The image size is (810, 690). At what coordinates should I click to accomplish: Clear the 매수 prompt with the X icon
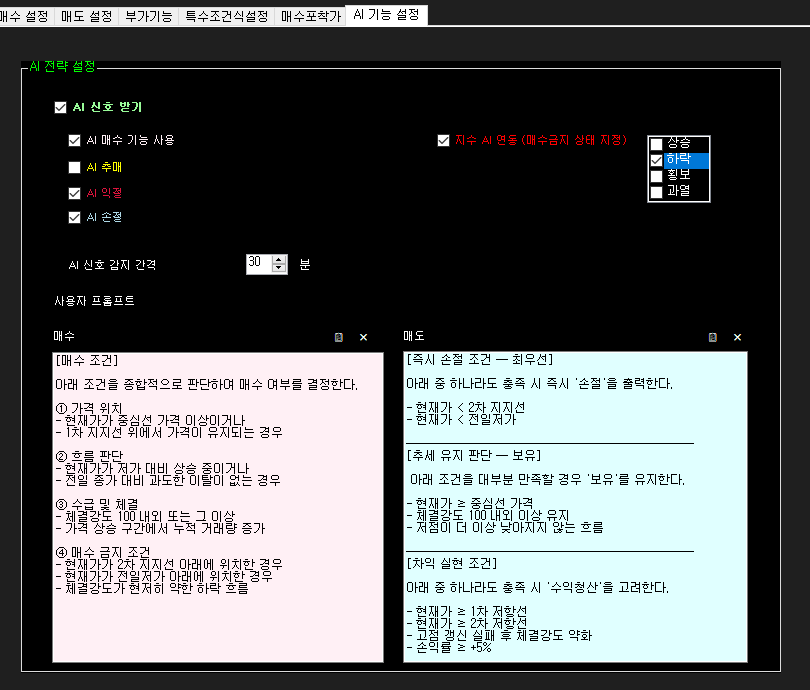(363, 338)
